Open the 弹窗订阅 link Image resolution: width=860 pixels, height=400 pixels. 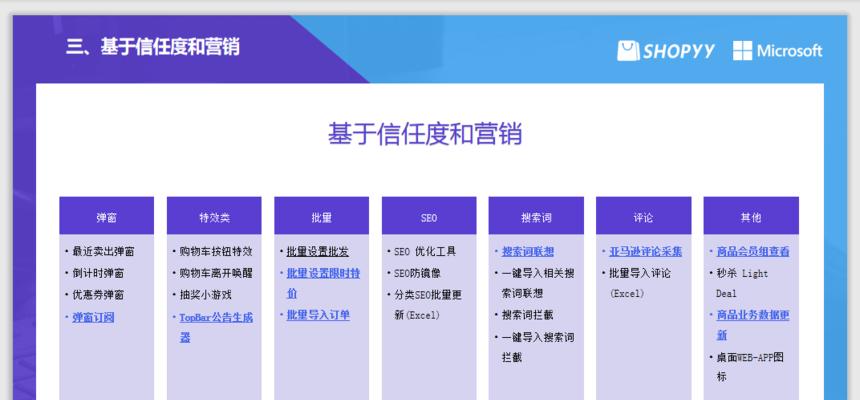93,317
